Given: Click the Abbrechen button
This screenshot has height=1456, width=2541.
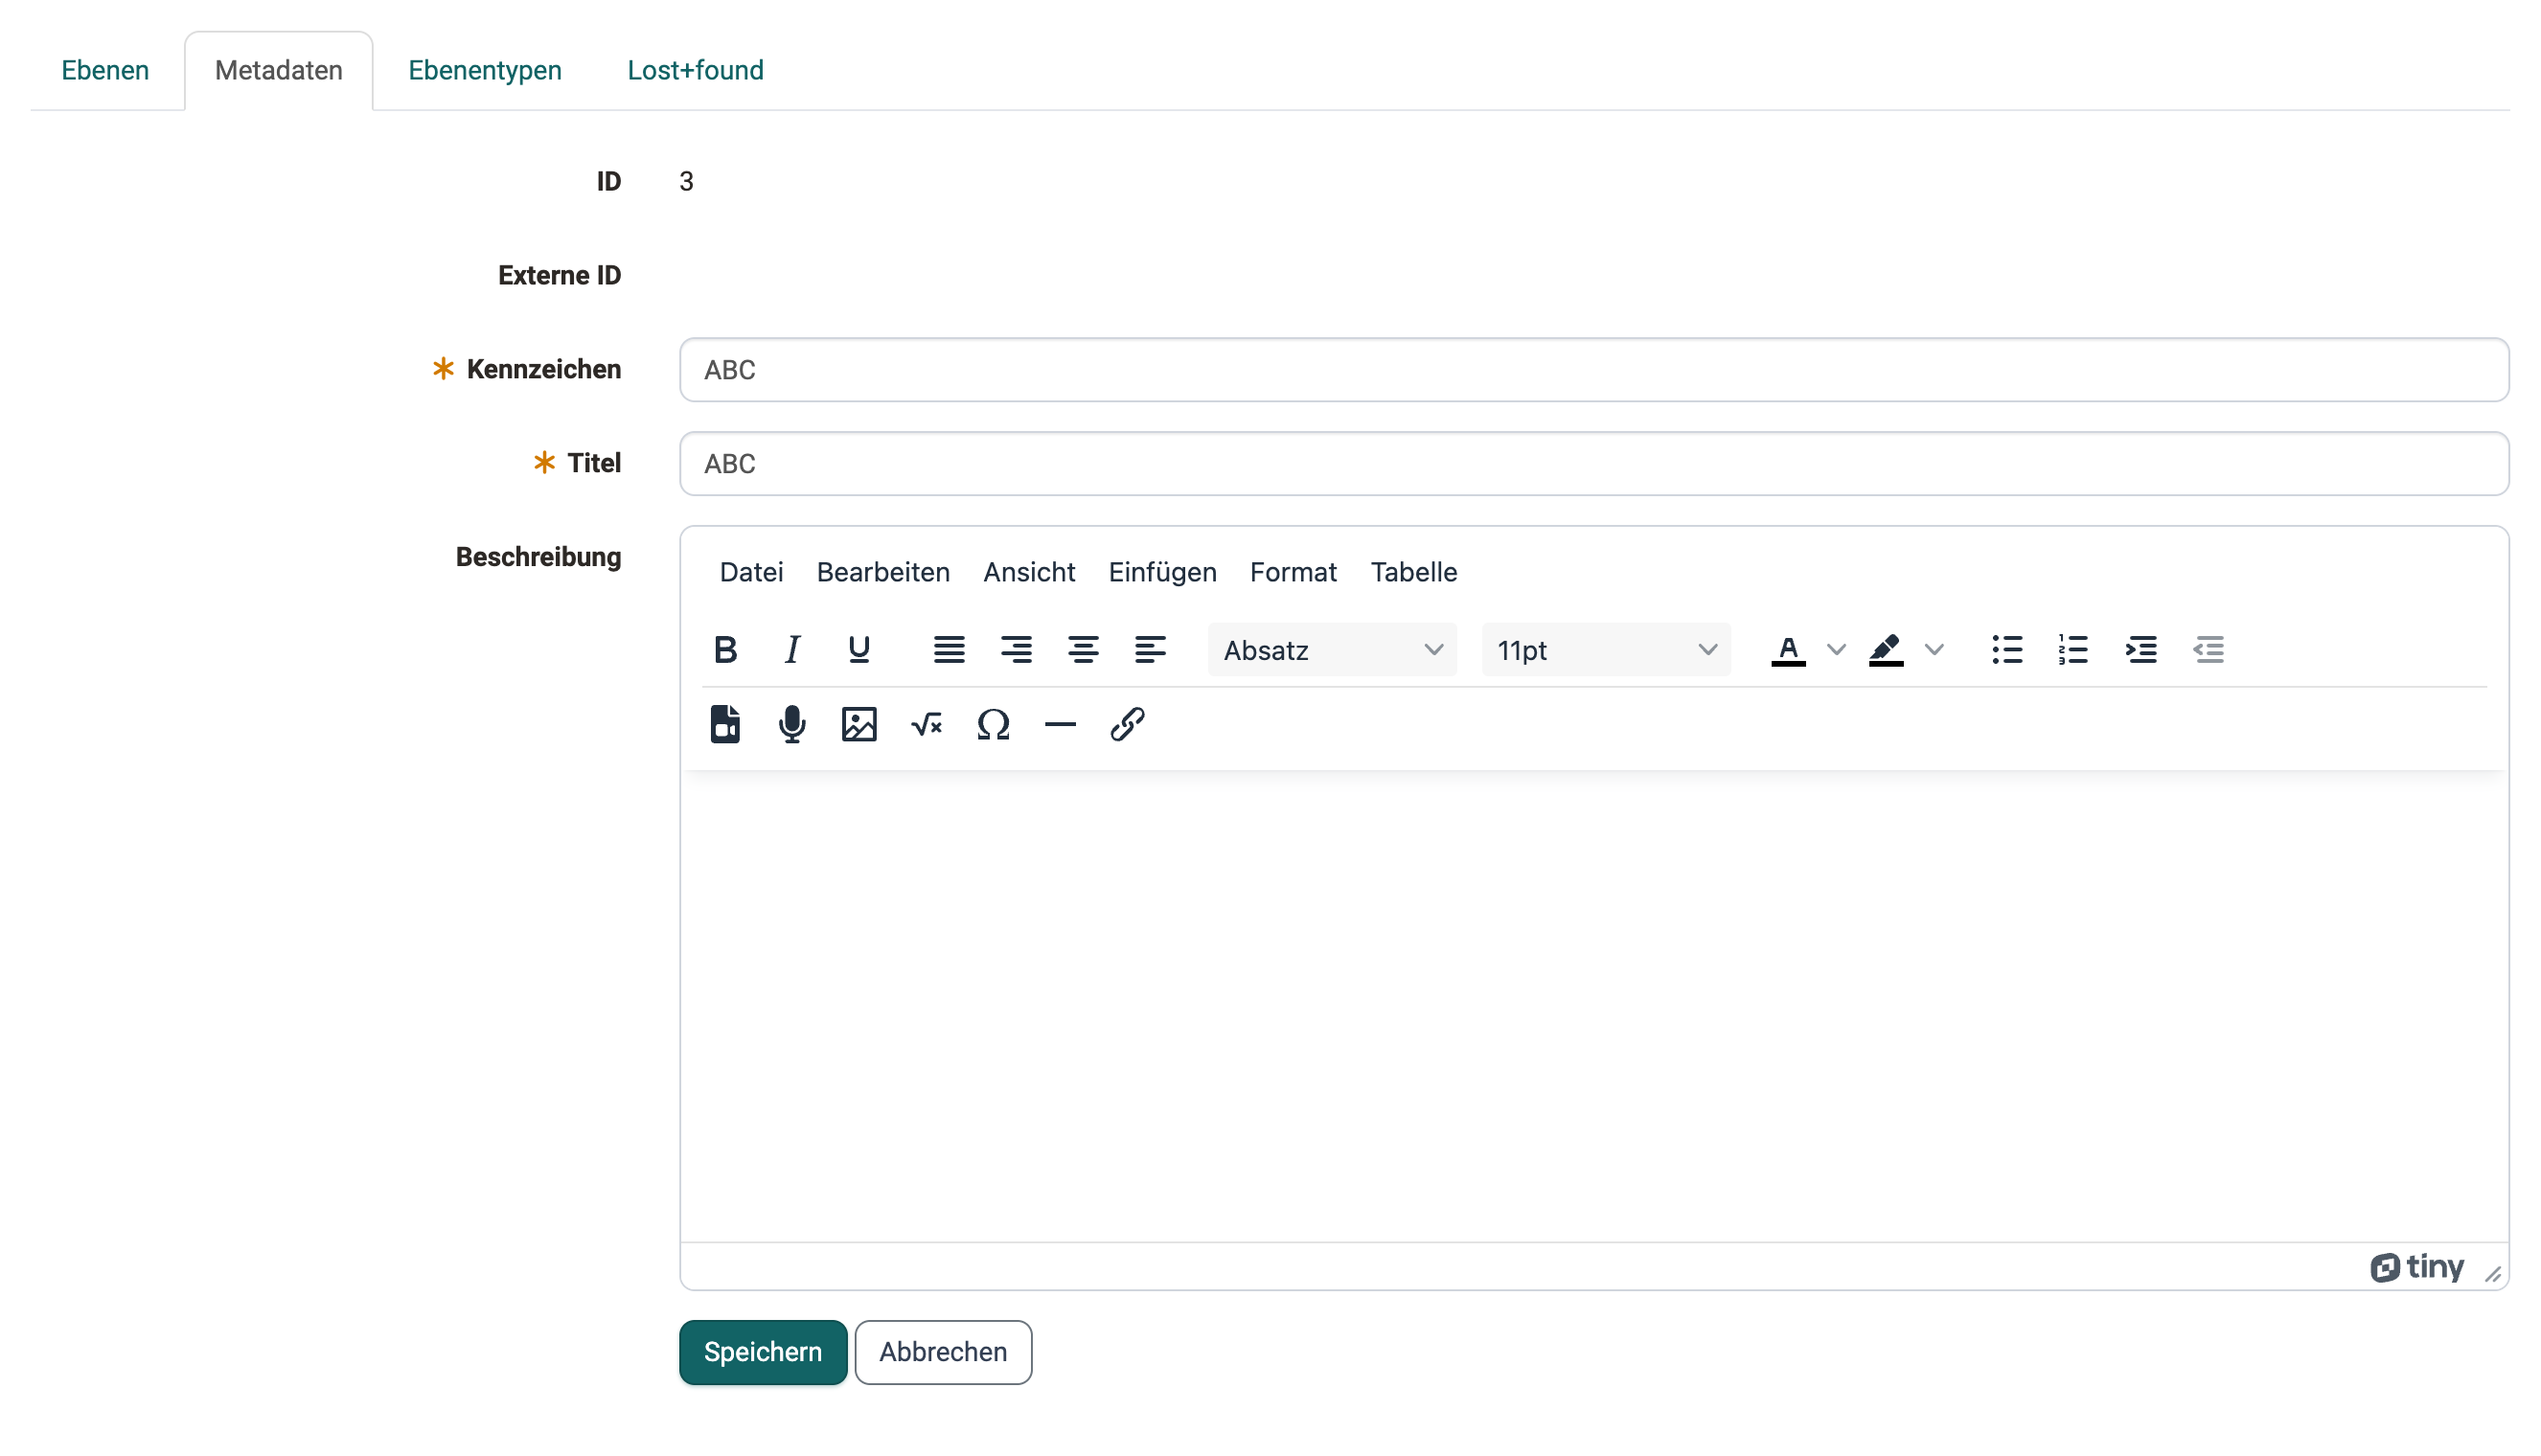Looking at the screenshot, I should [943, 1352].
